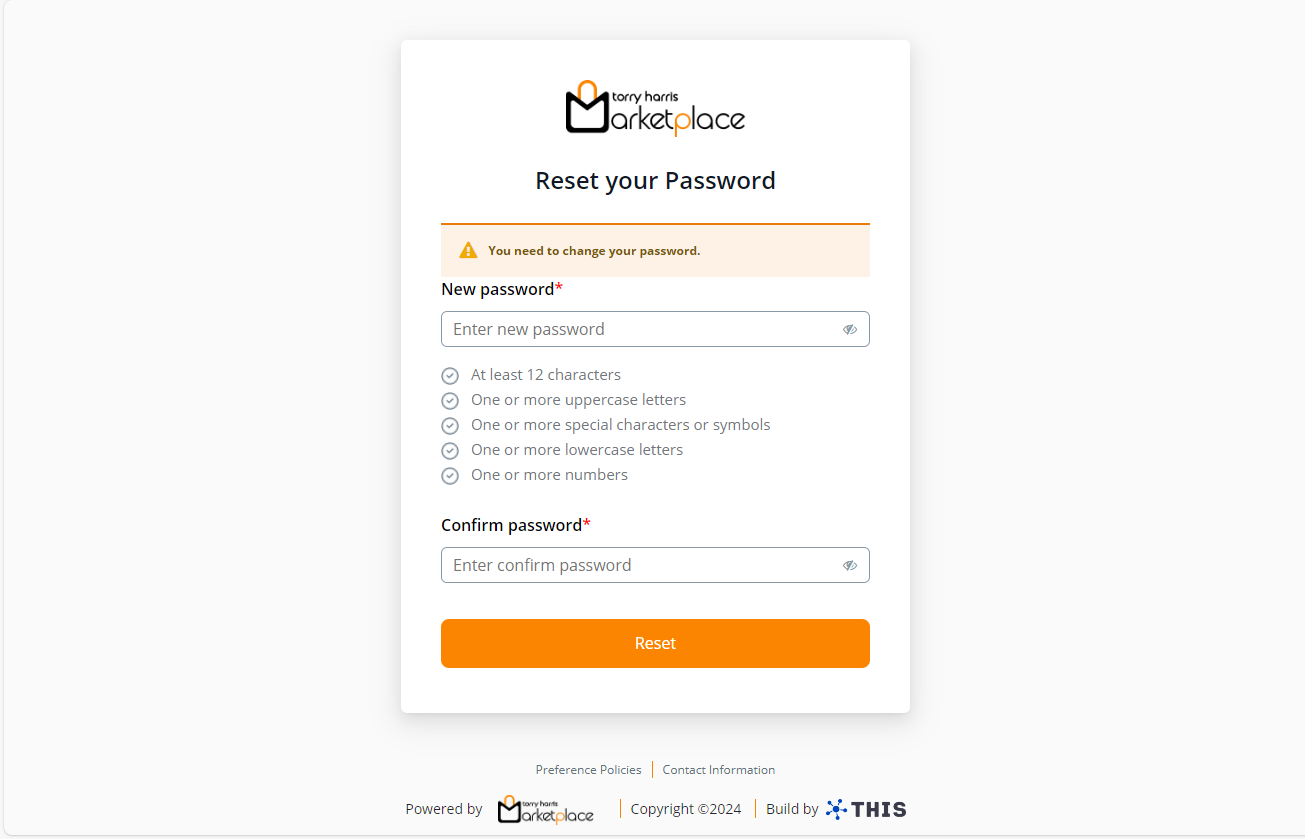Click the check icon beside lowercase letters rule
The height and width of the screenshot is (839, 1305).
click(x=450, y=451)
